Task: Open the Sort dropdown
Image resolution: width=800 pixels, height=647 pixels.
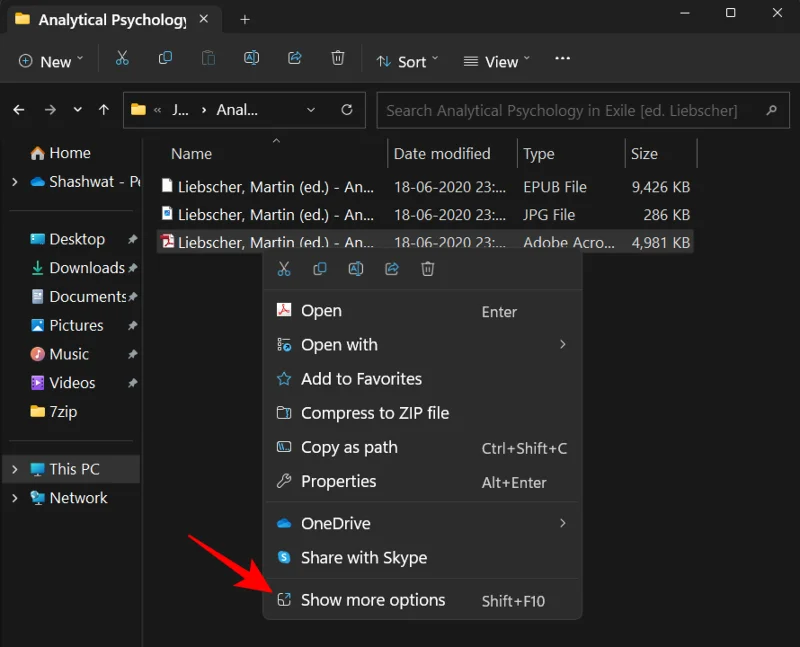Action: (406, 61)
